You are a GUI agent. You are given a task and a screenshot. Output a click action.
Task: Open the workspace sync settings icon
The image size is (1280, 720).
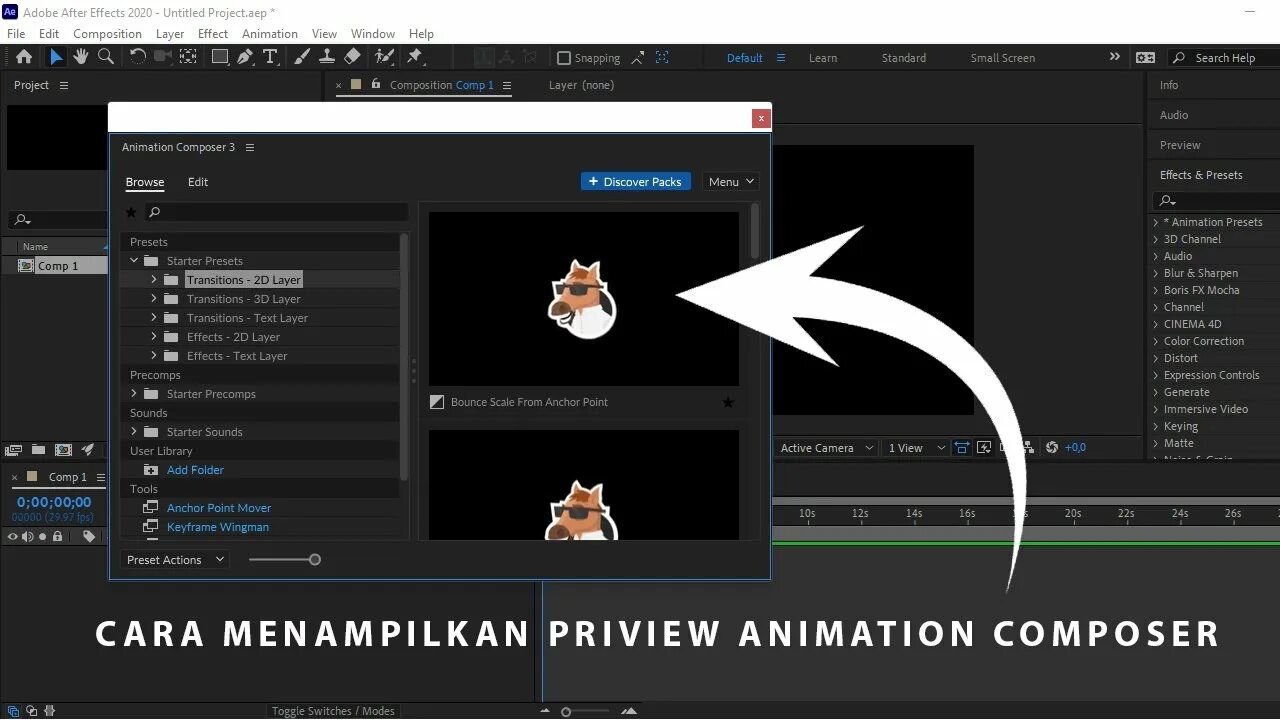tap(1146, 58)
